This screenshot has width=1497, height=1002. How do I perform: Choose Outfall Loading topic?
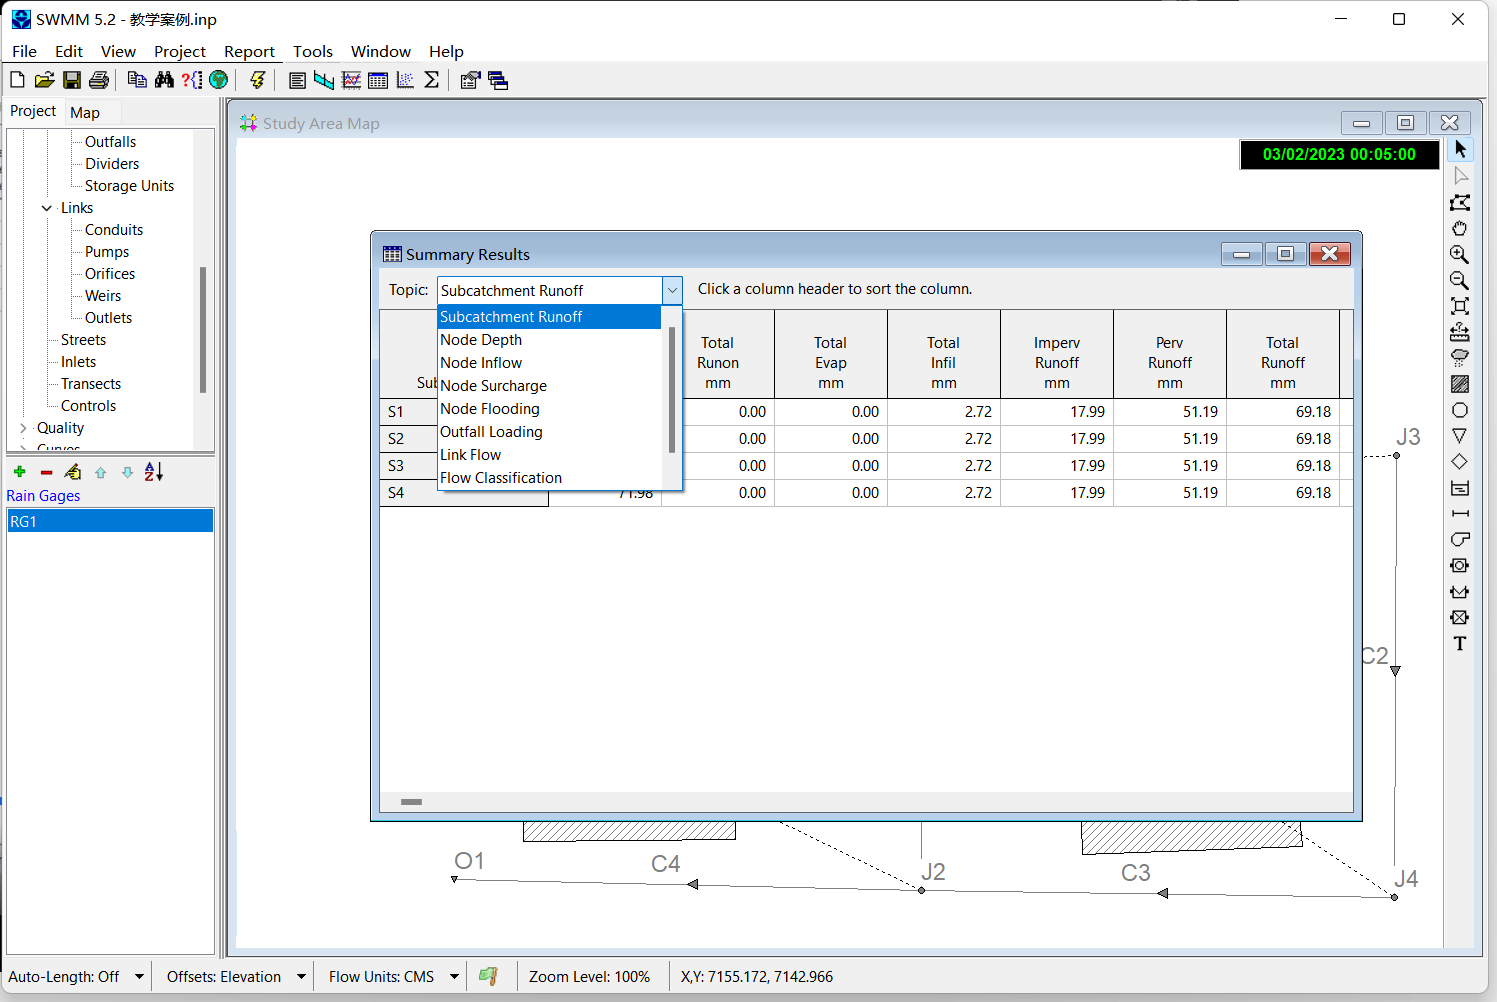coord(550,432)
